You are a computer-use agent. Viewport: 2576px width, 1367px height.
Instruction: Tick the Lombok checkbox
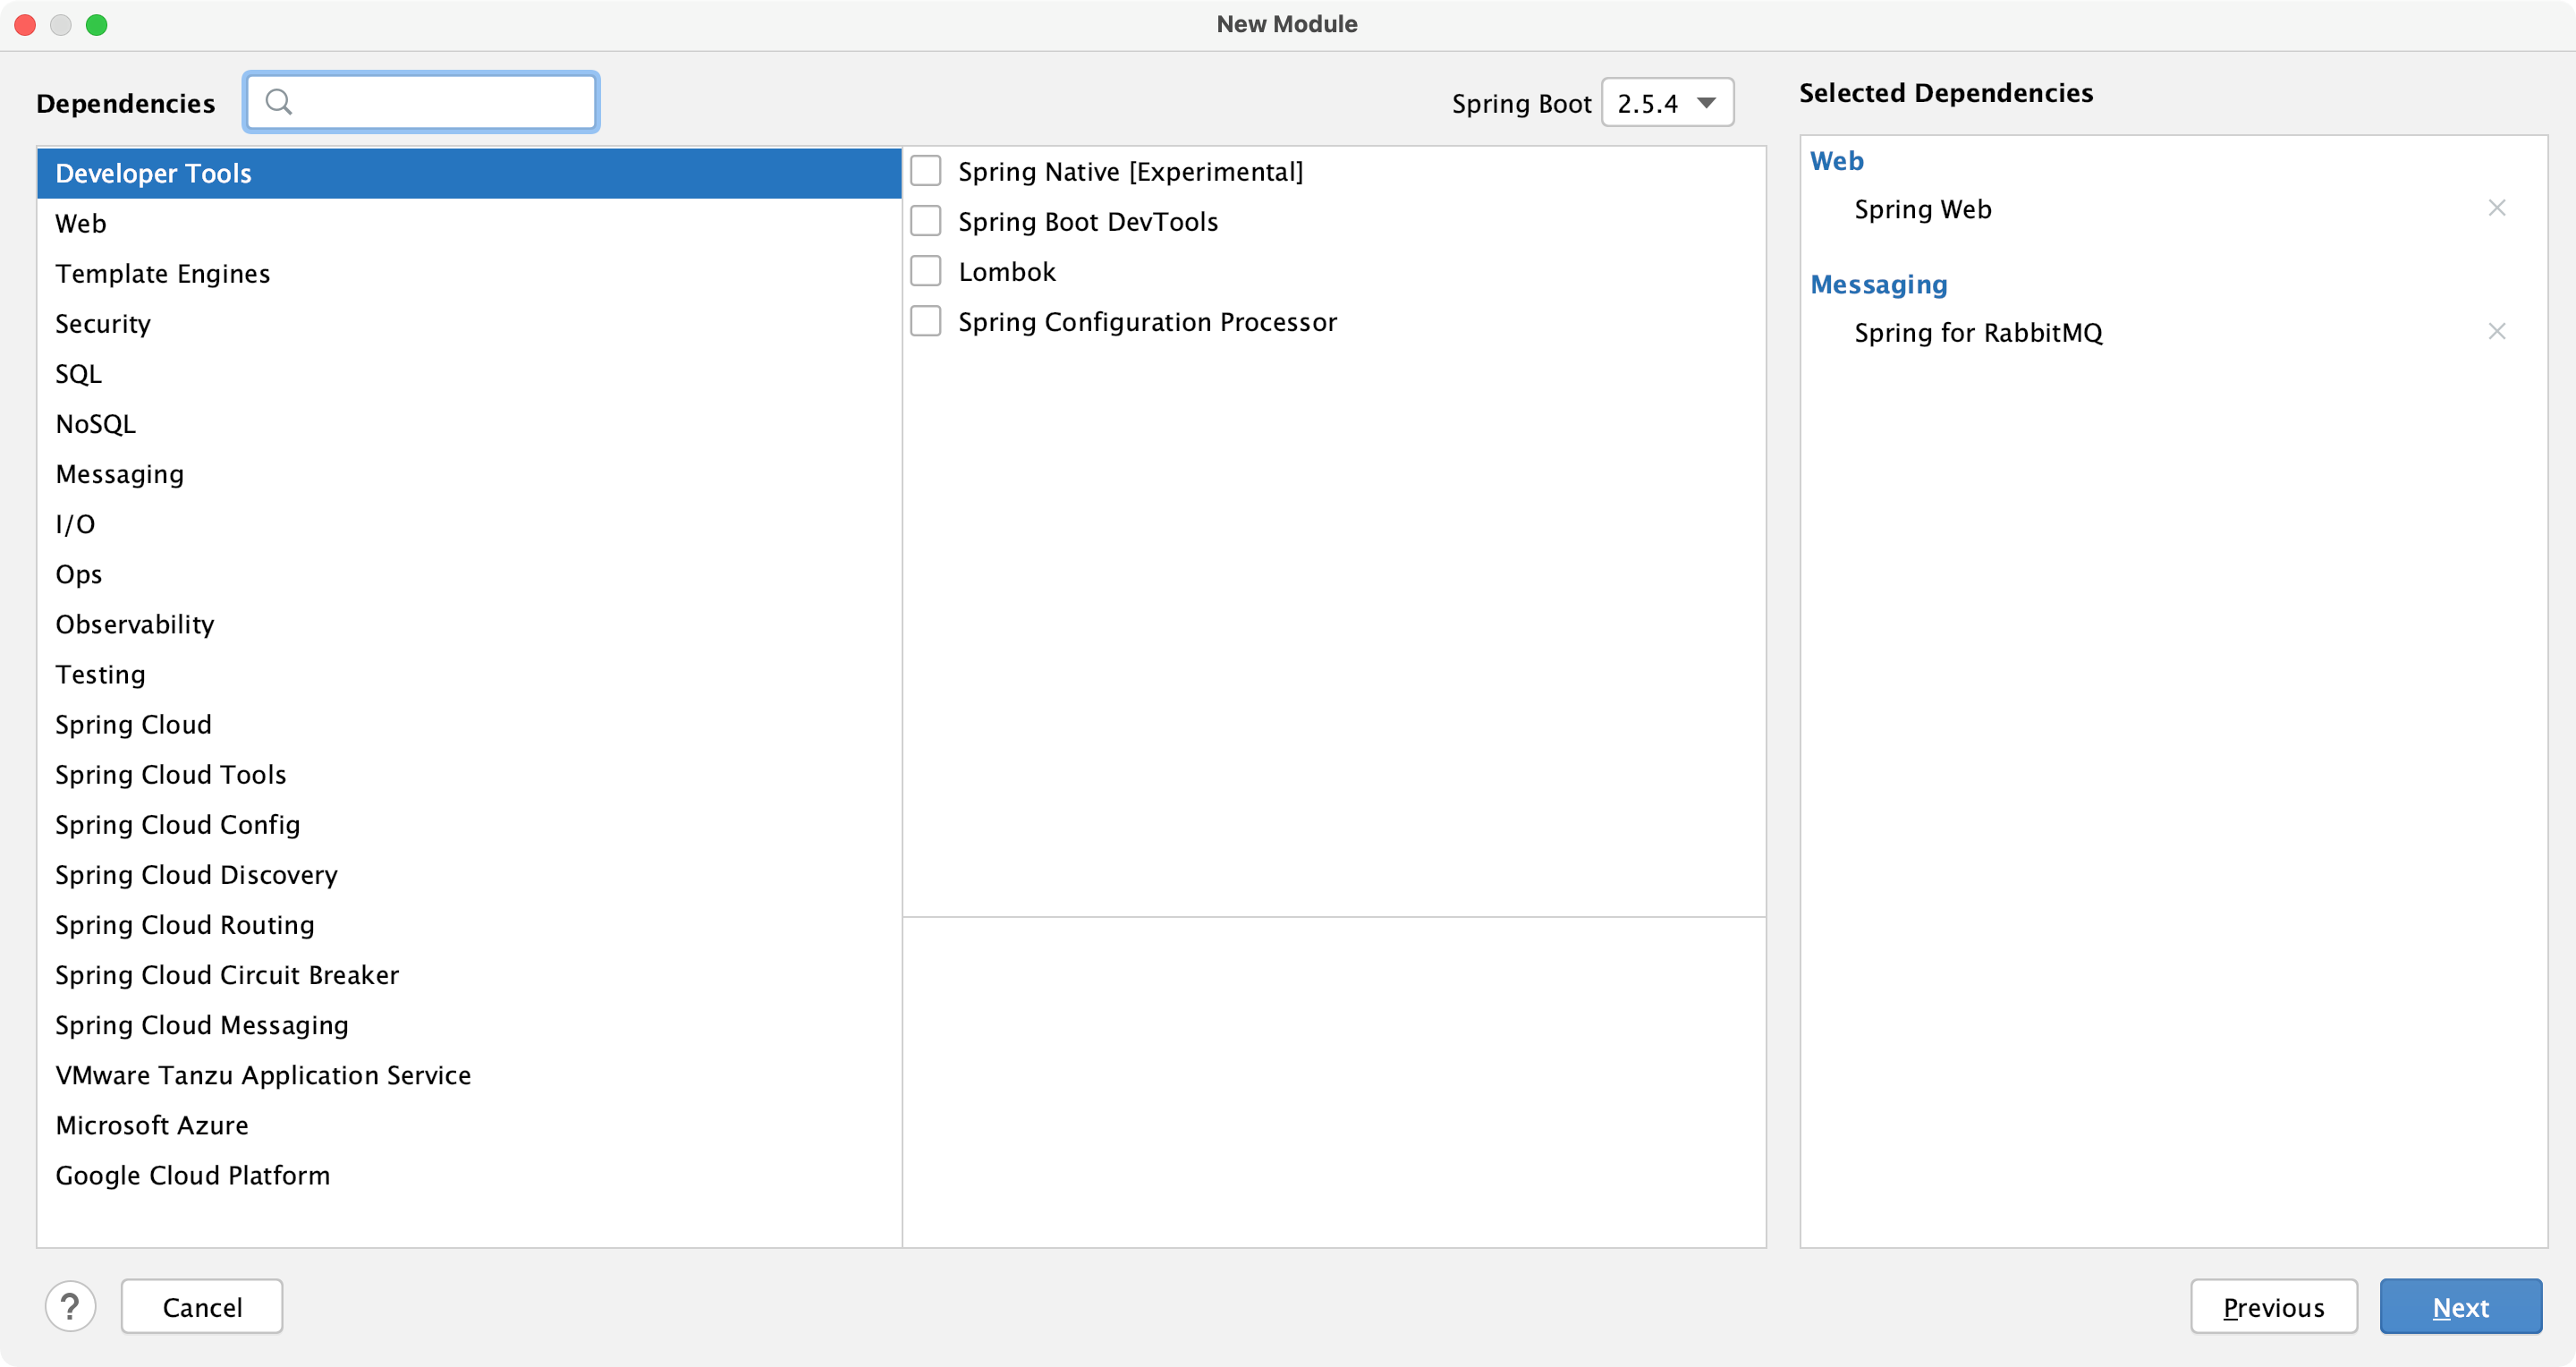tap(925, 271)
